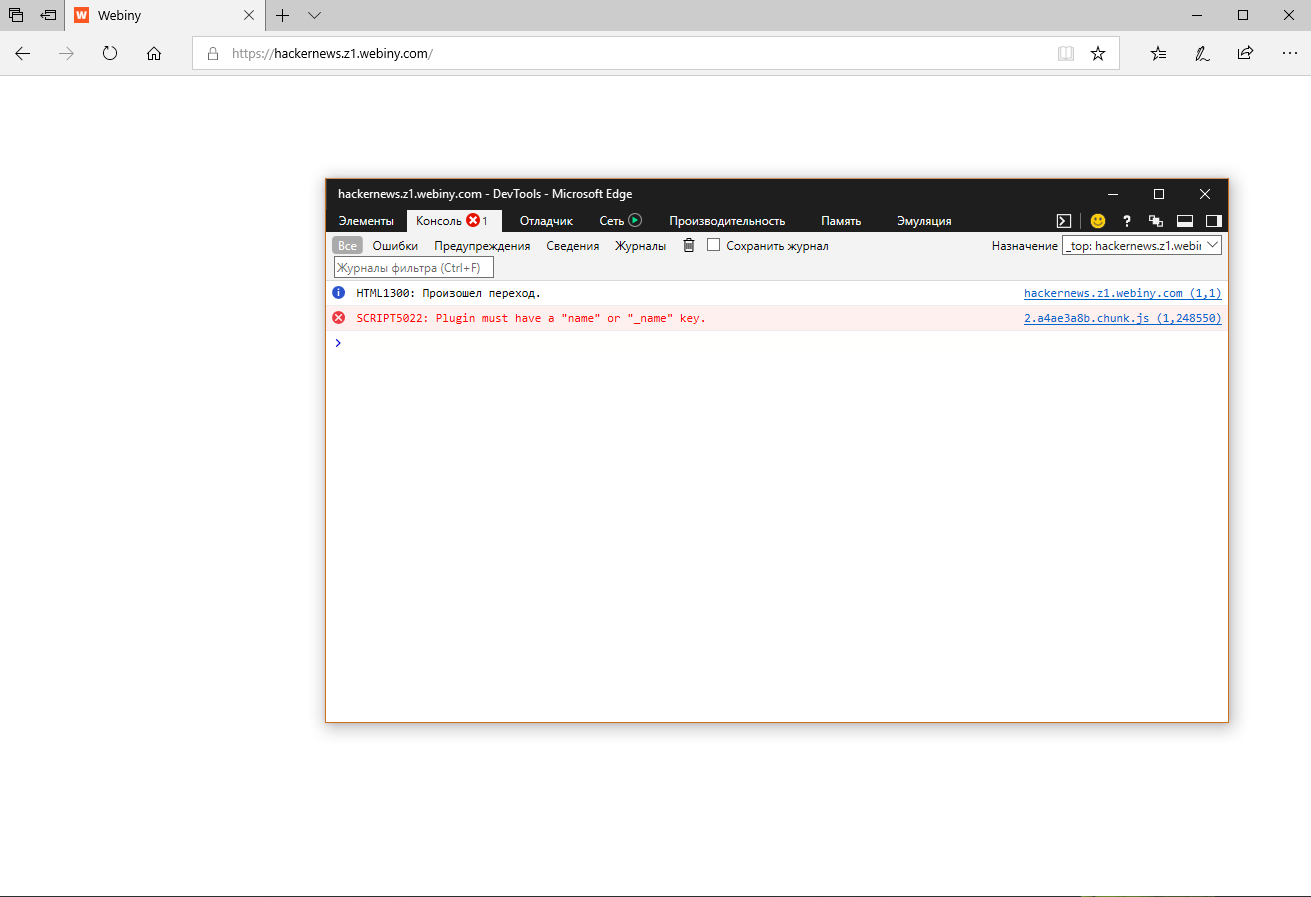Switch to the Отладчик tab

[x=545, y=220]
